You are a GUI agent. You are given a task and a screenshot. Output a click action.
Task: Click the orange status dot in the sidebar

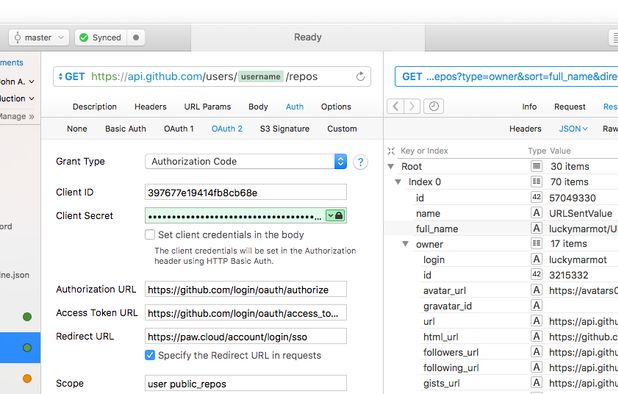27,379
